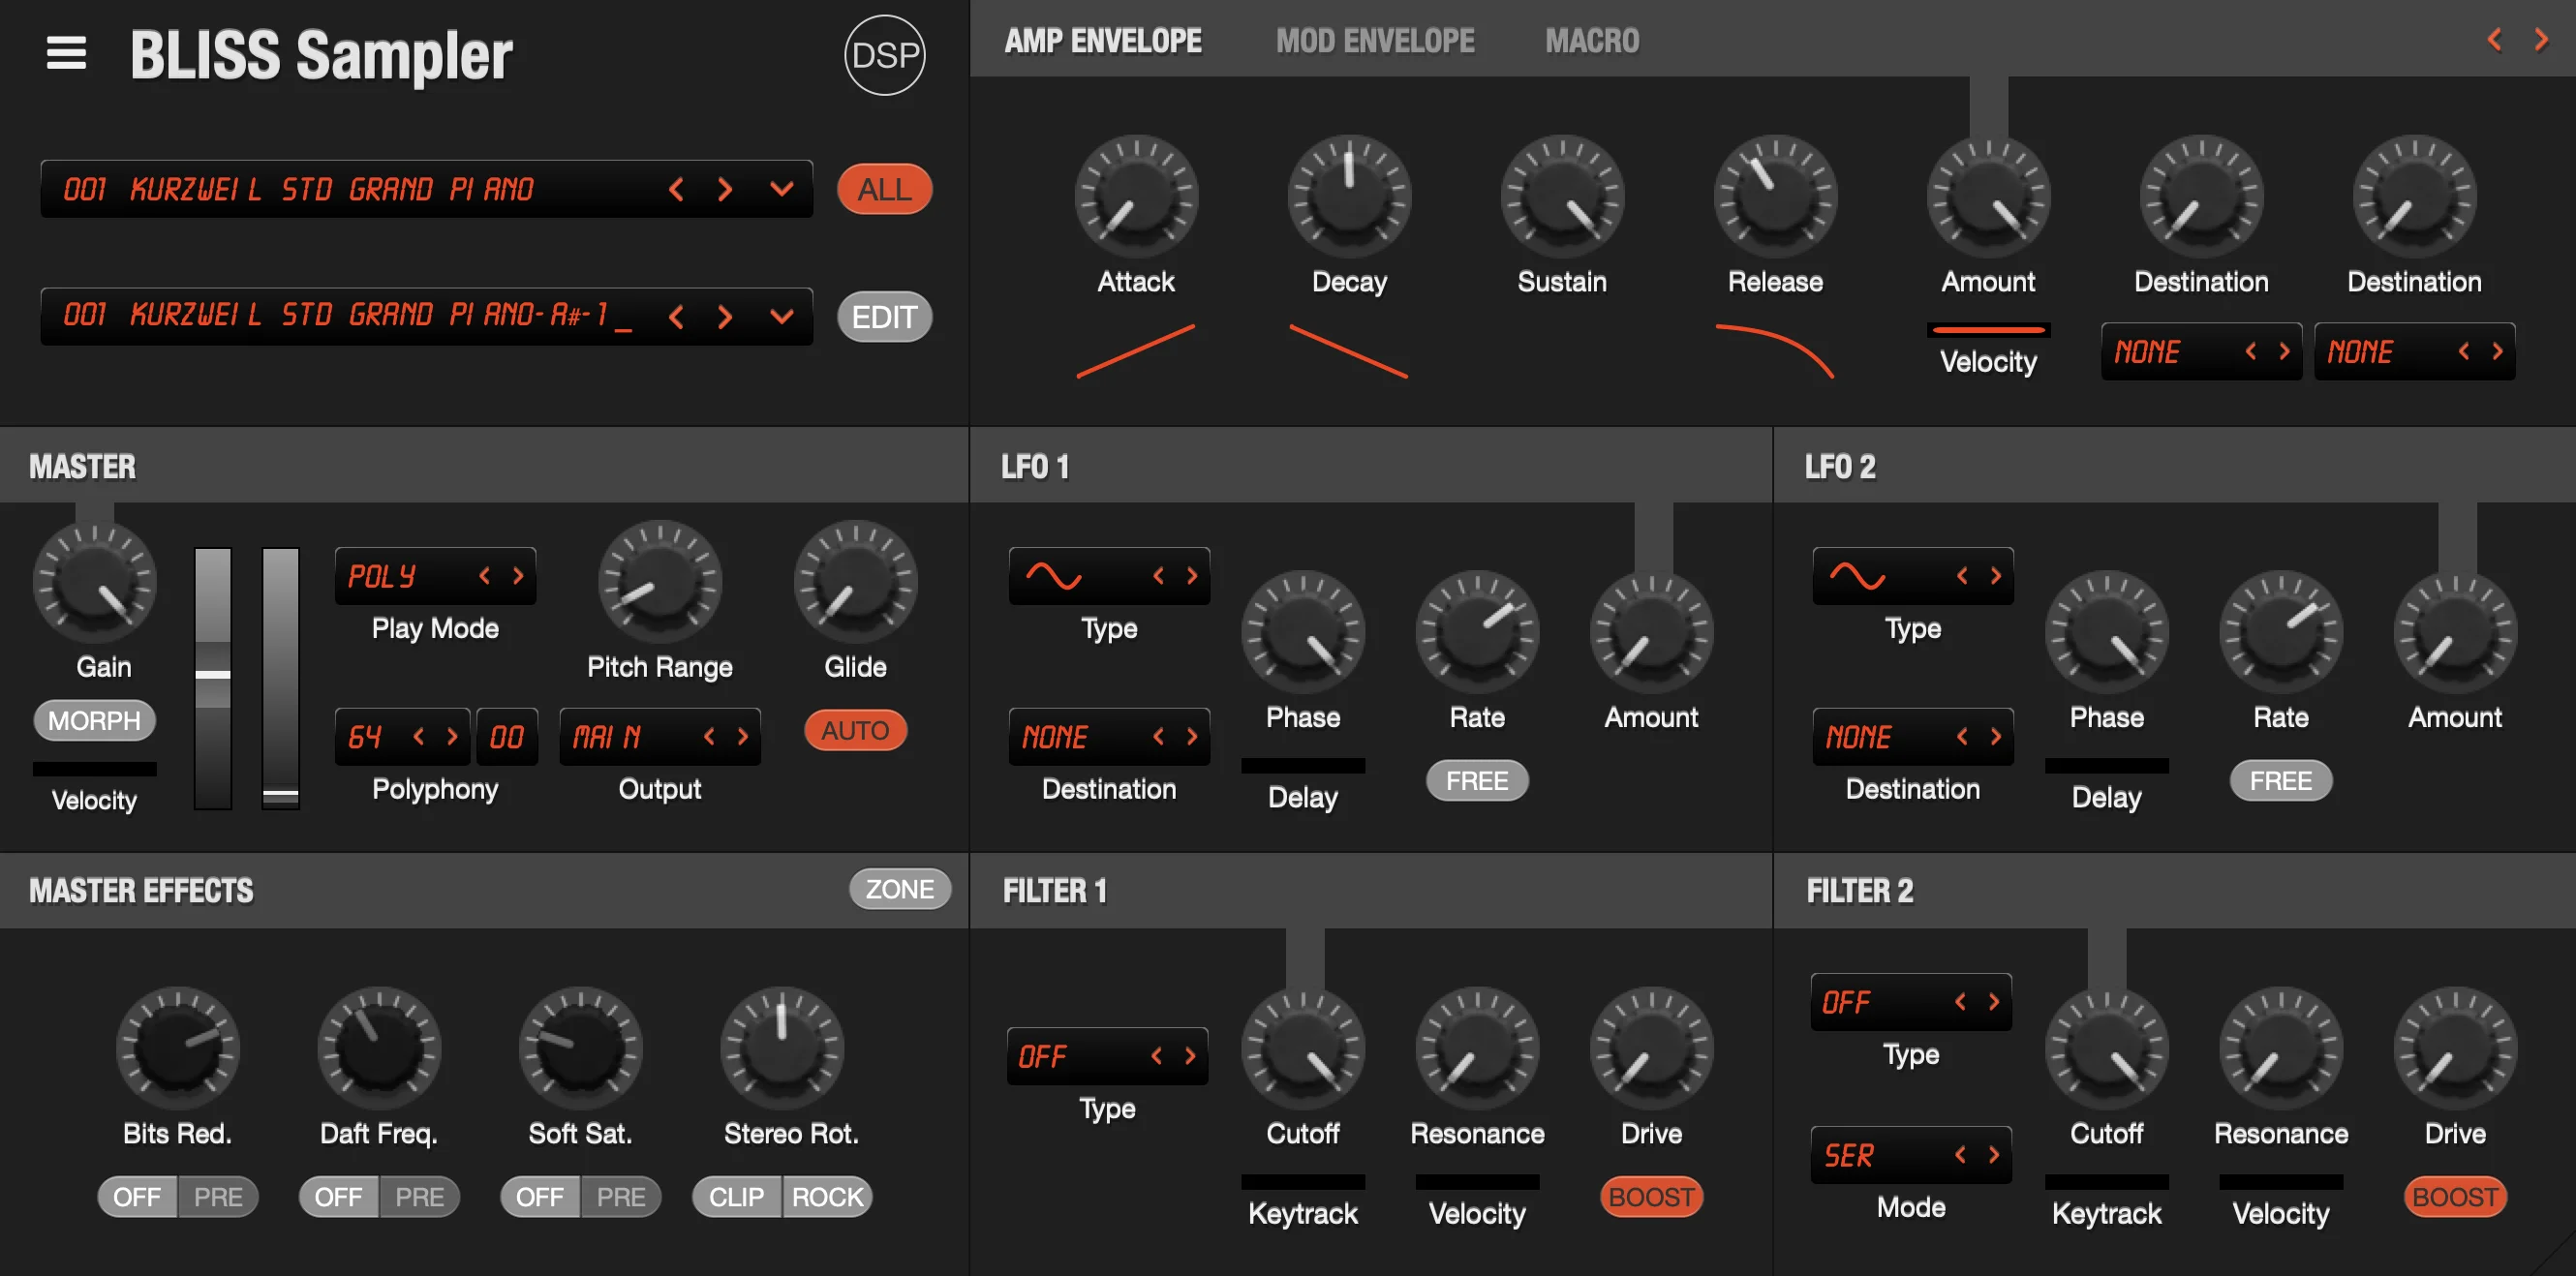This screenshot has height=1276, width=2576.
Task: Click the LFO 1 Rate knob
Action: point(1477,633)
